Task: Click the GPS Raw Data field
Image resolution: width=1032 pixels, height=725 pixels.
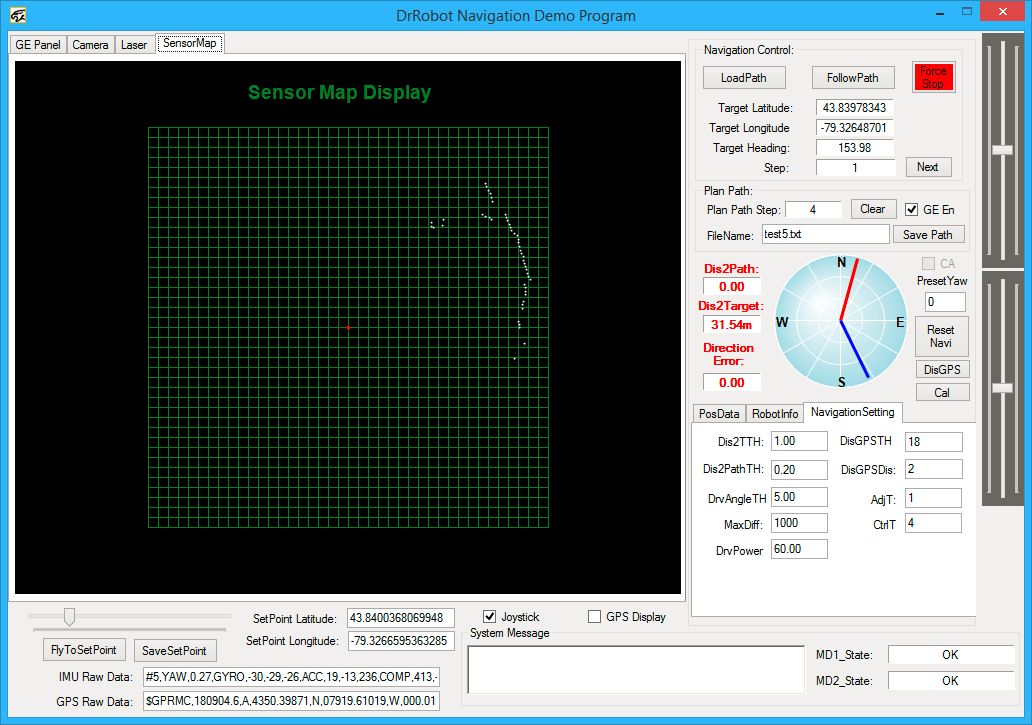Action: tap(292, 701)
